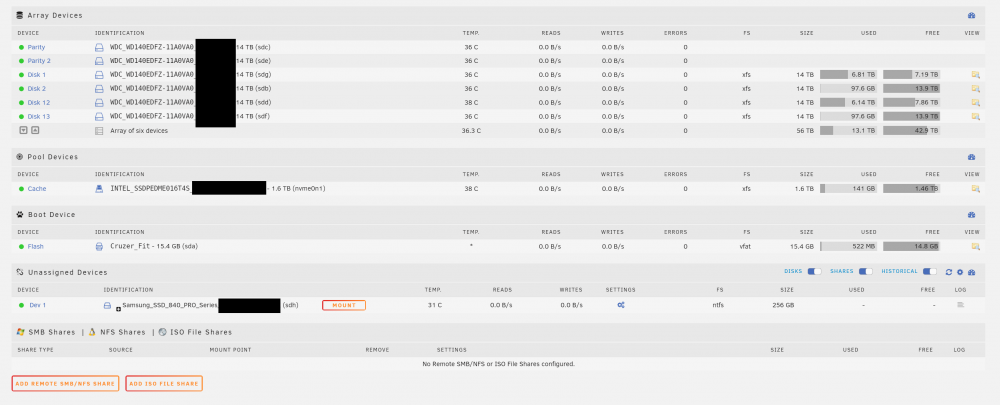The image size is (1000, 405).
Task: Click Disk 12's drive identification icon
Action: point(99,103)
